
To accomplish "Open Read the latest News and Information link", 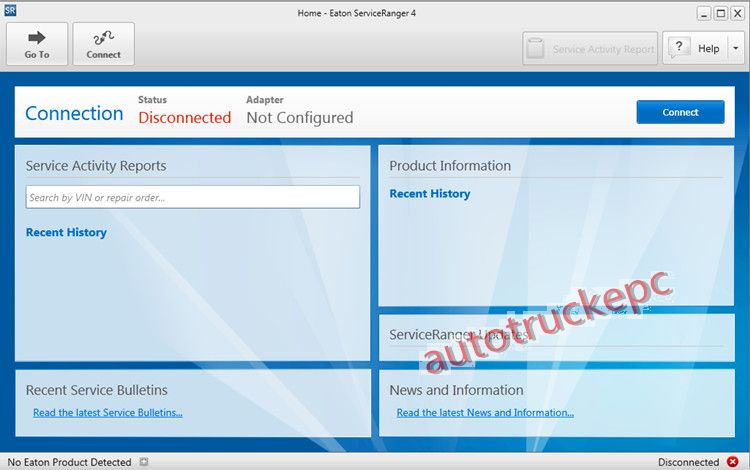I will pyautogui.click(x=485, y=413).
